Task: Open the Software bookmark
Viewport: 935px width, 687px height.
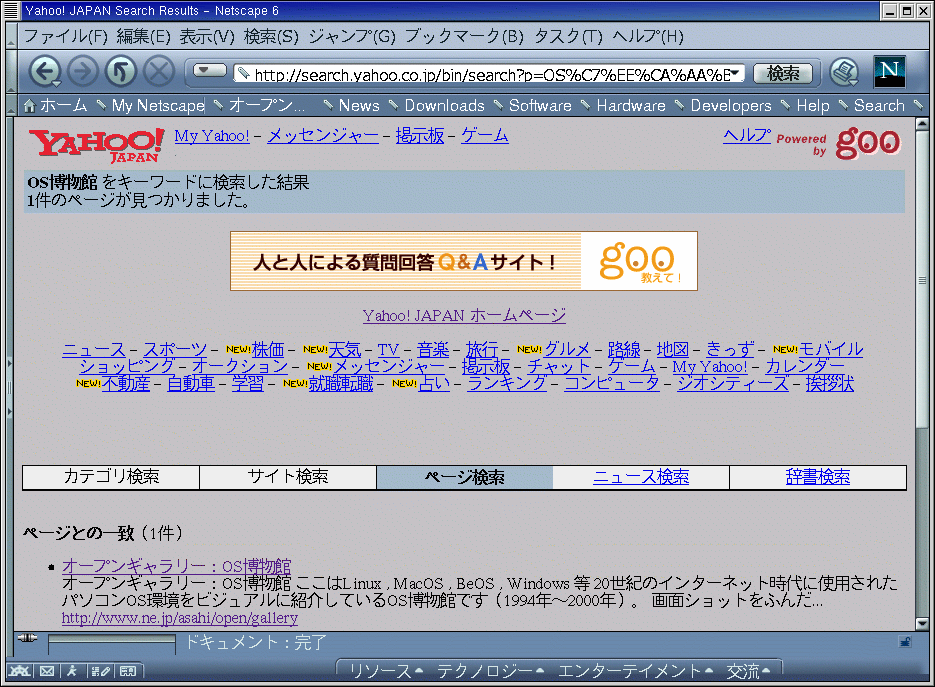Action: tap(540, 106)
